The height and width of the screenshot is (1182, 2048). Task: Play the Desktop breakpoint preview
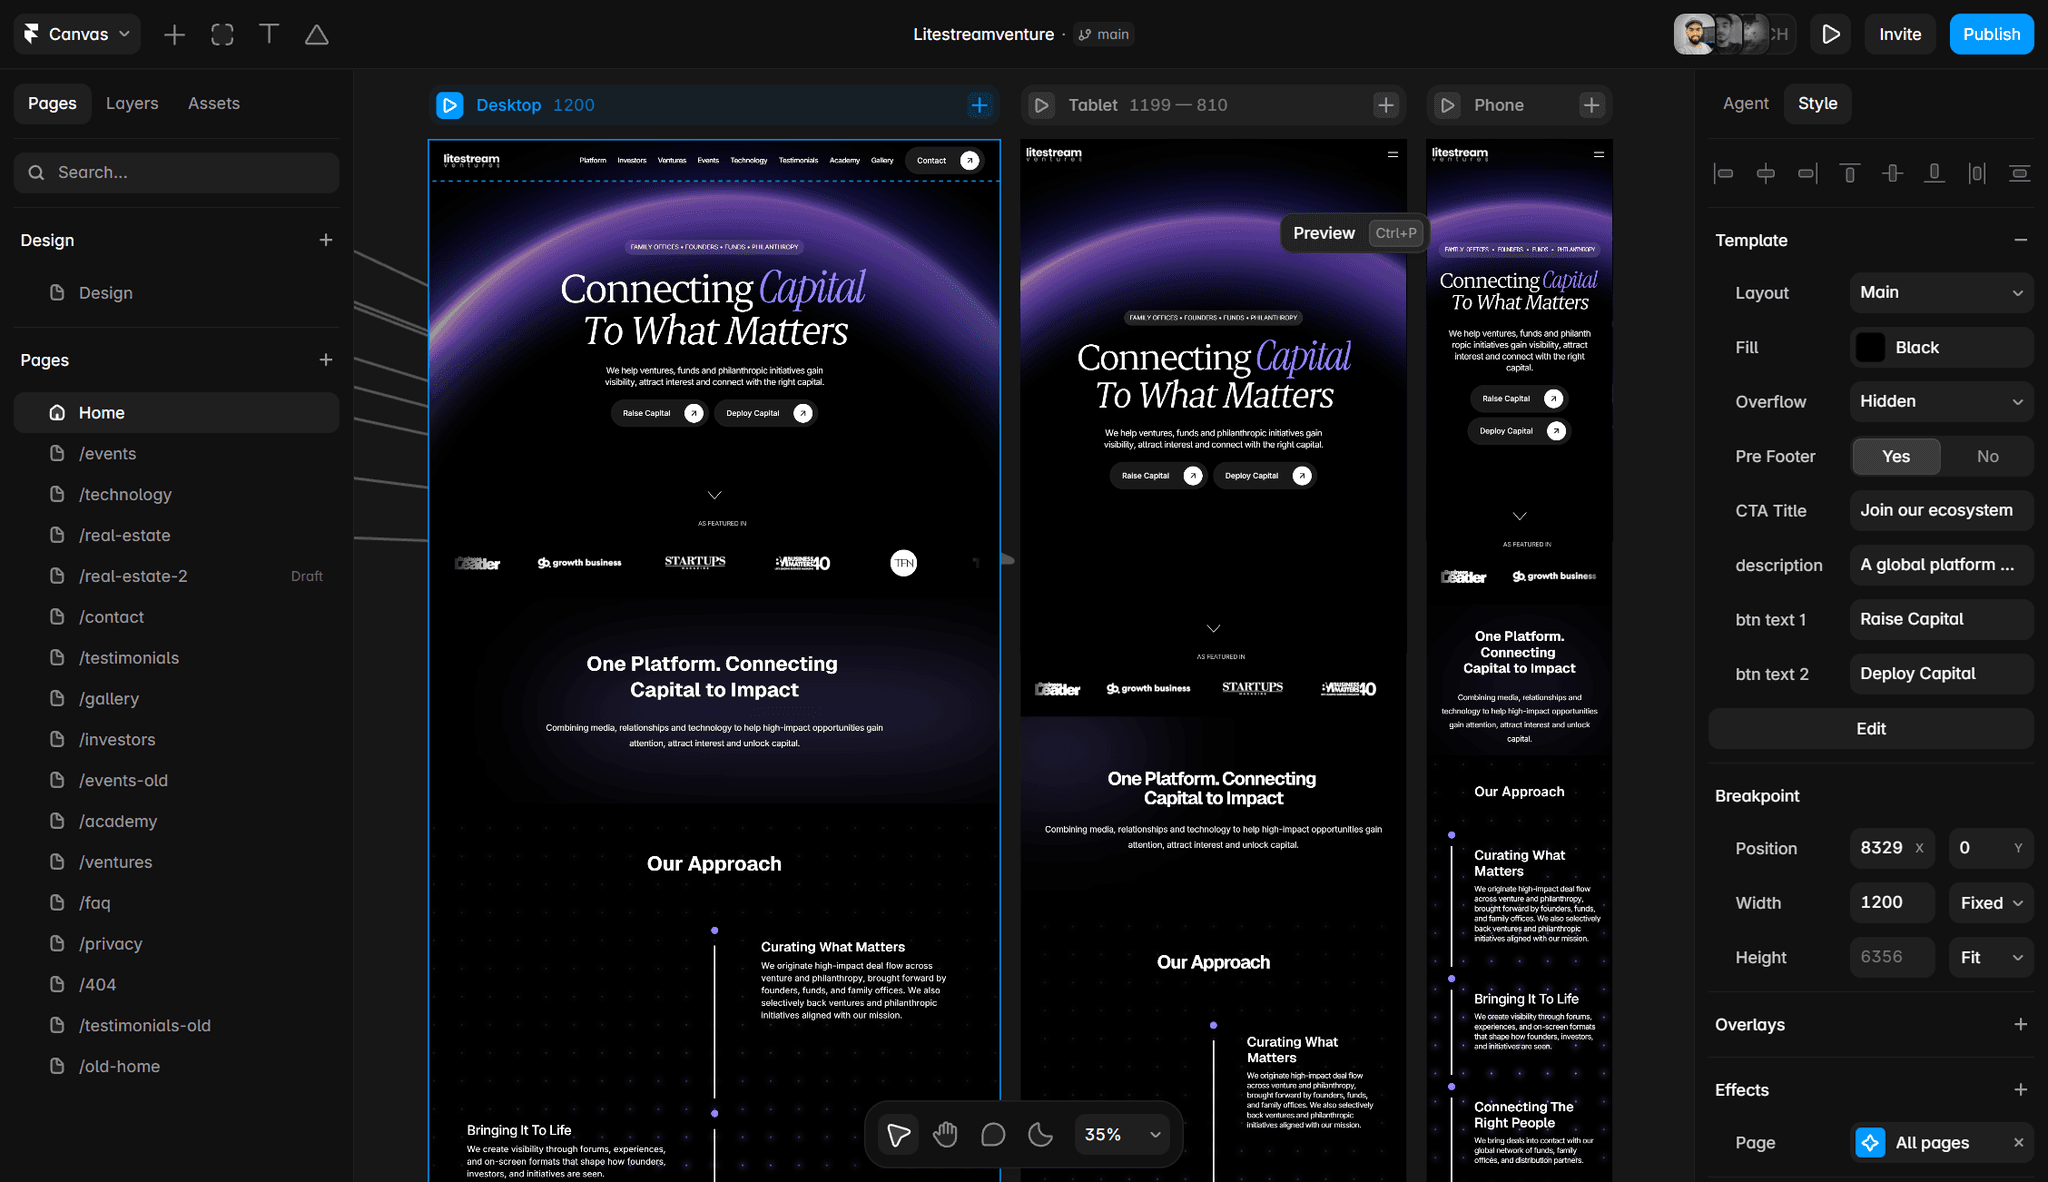[x=450, y=105]
